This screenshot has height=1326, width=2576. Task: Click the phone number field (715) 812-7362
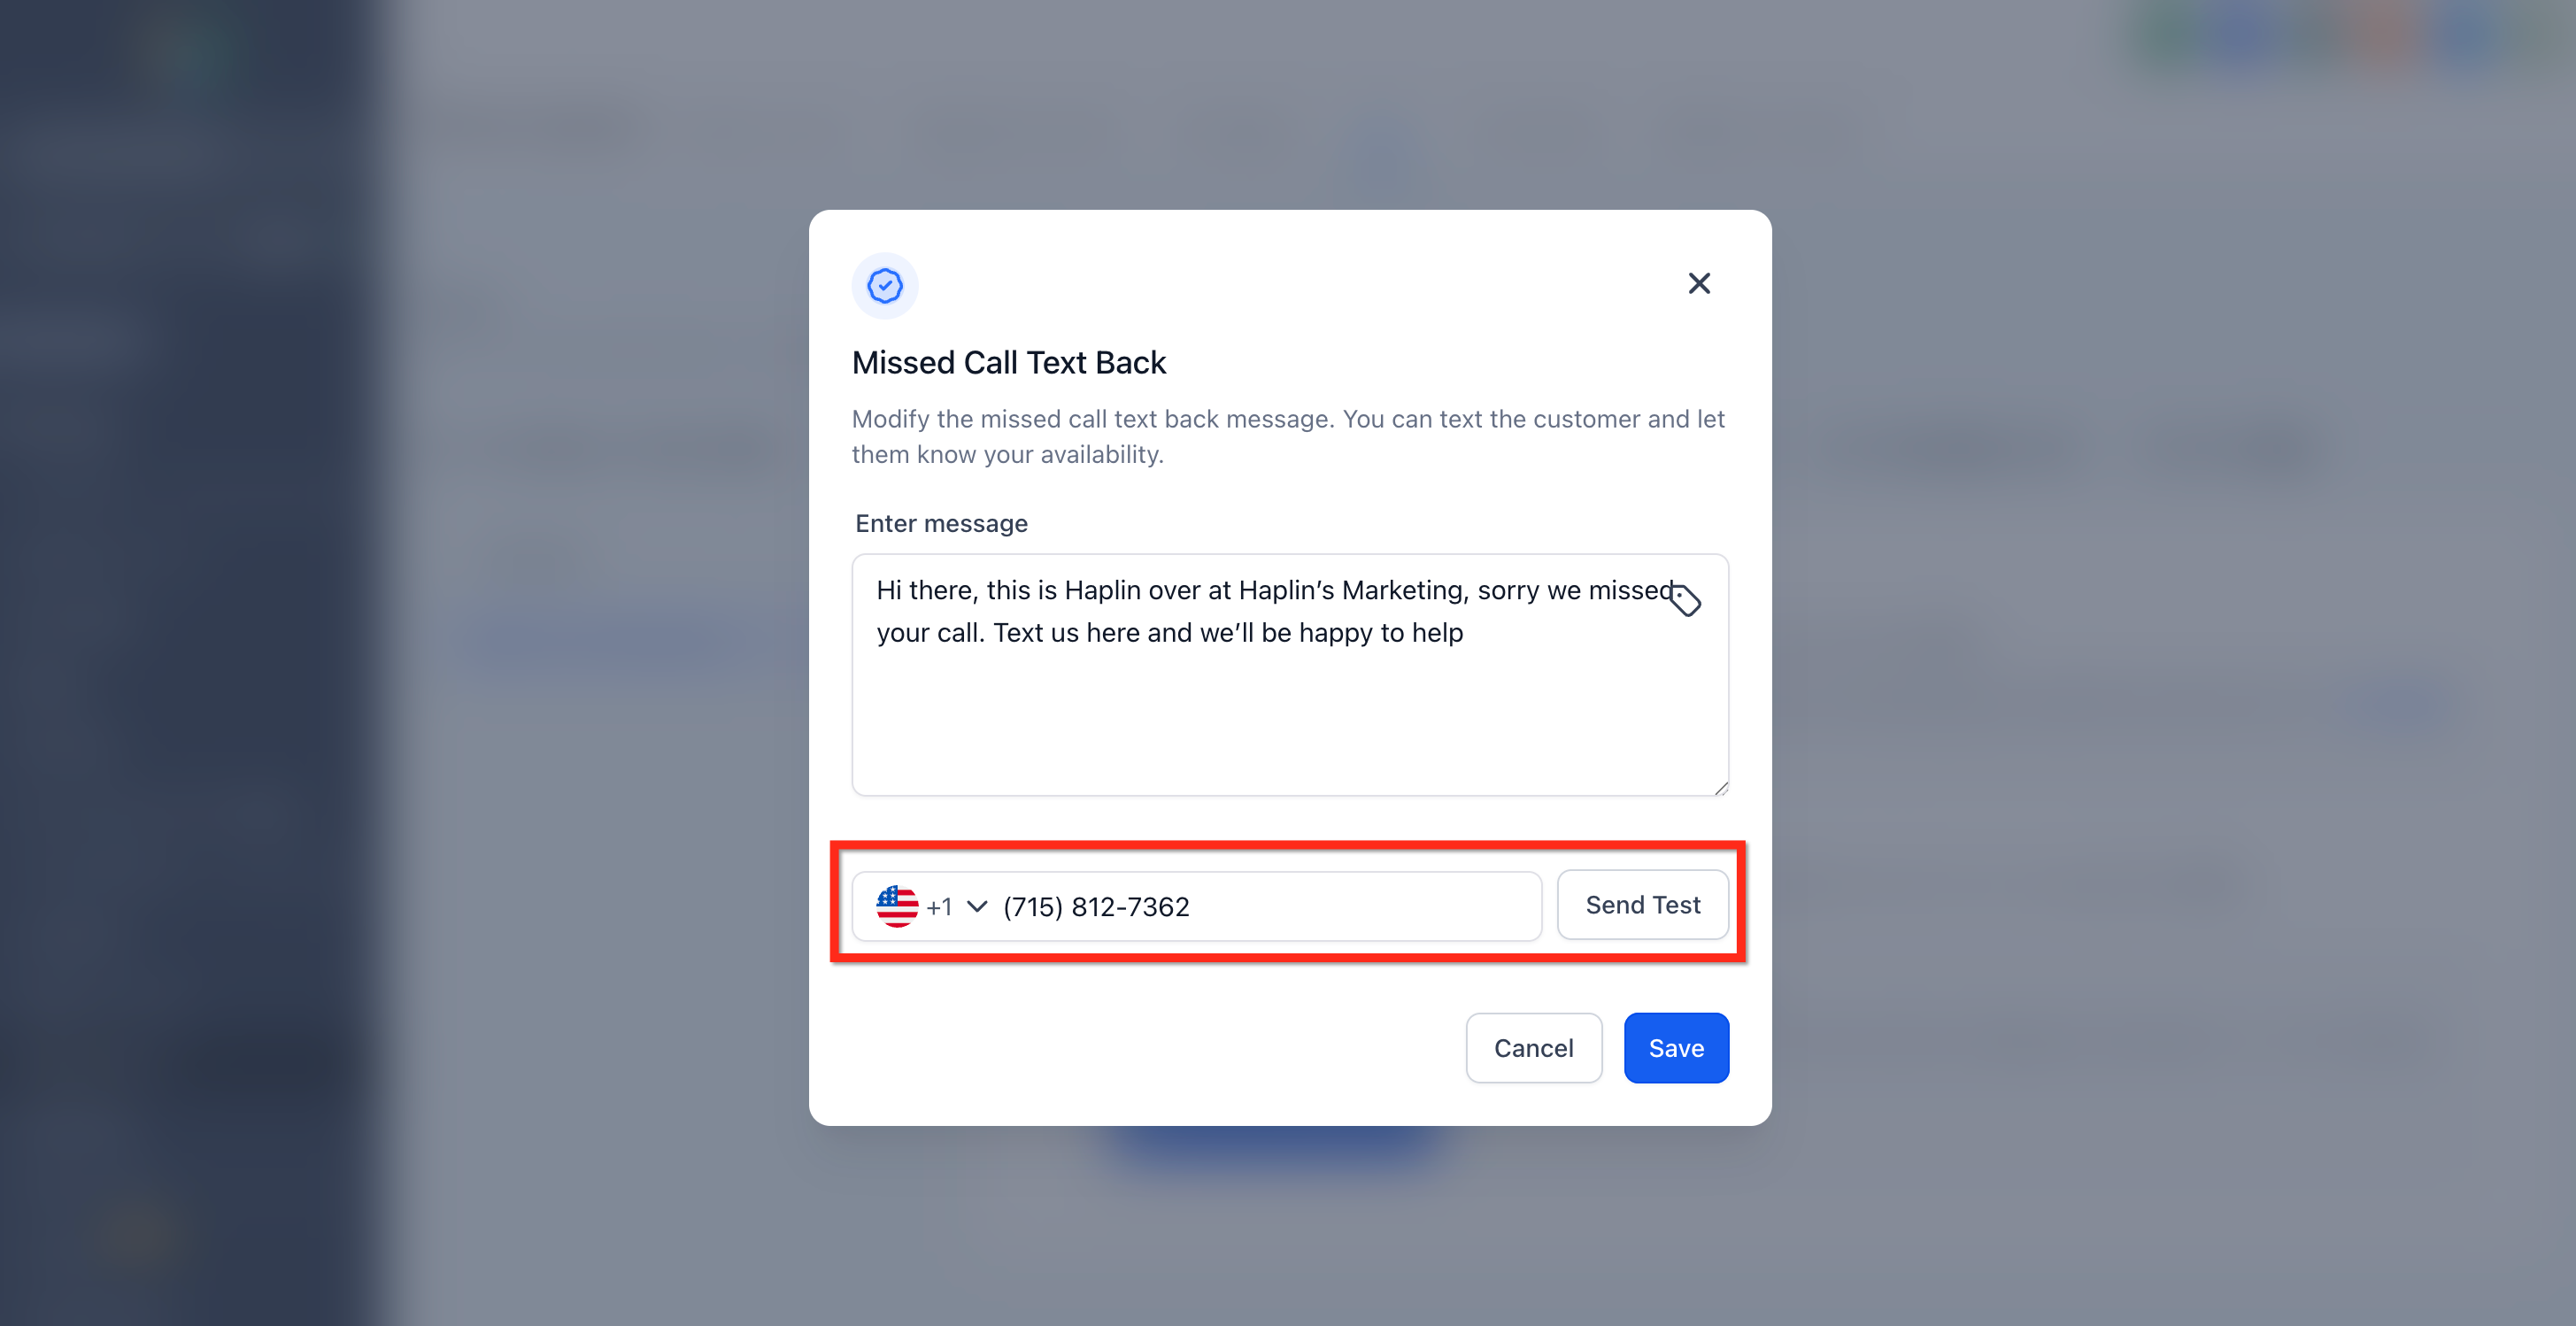[1096, 906]
